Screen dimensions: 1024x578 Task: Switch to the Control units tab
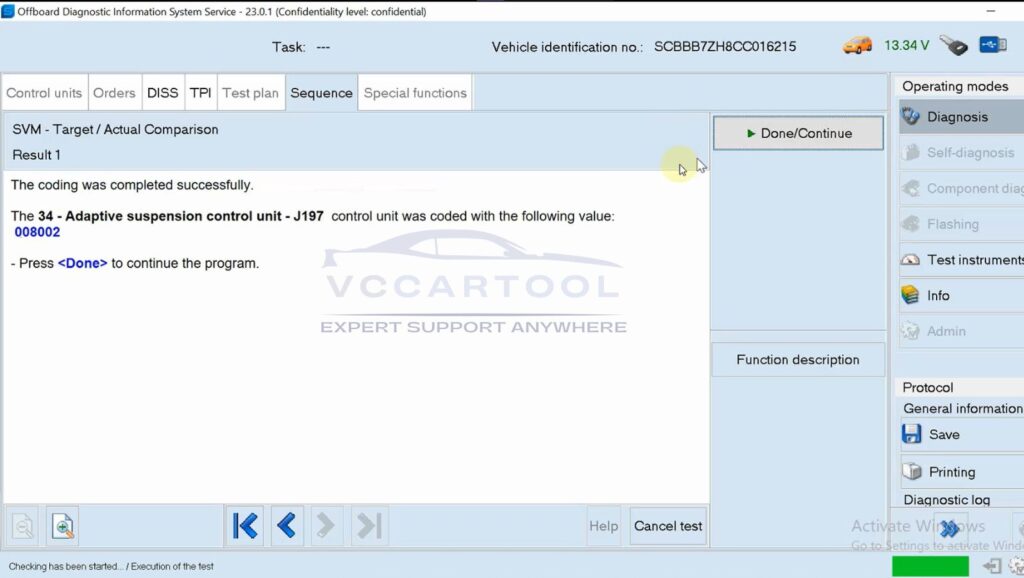pos(44,93)
